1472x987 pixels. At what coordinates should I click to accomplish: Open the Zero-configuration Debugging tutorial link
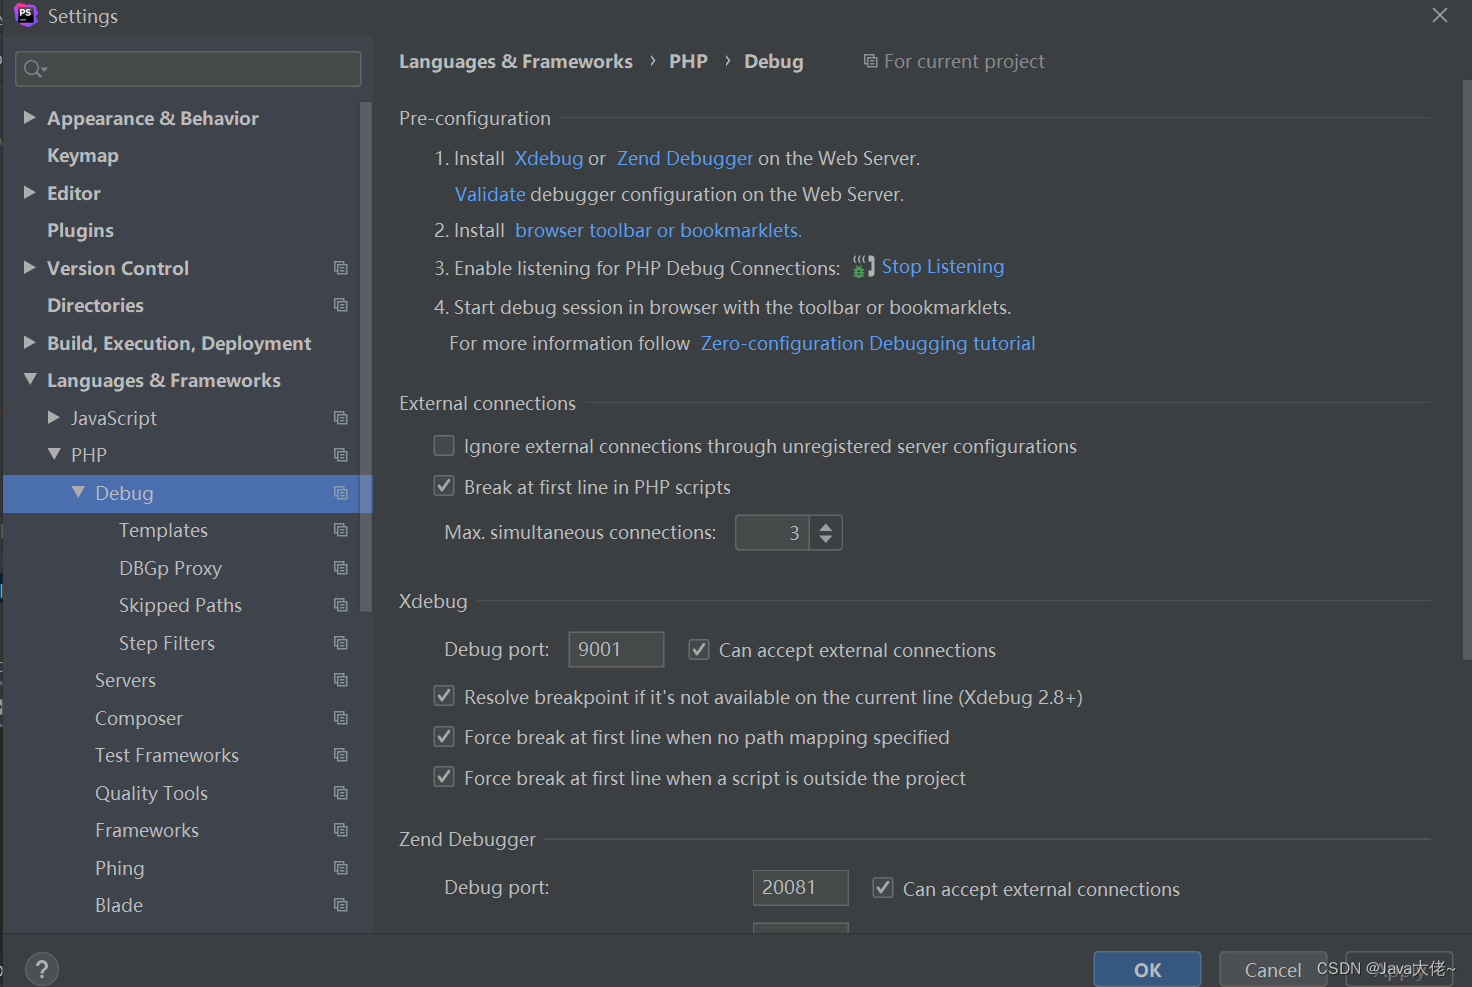pos(867,343)
